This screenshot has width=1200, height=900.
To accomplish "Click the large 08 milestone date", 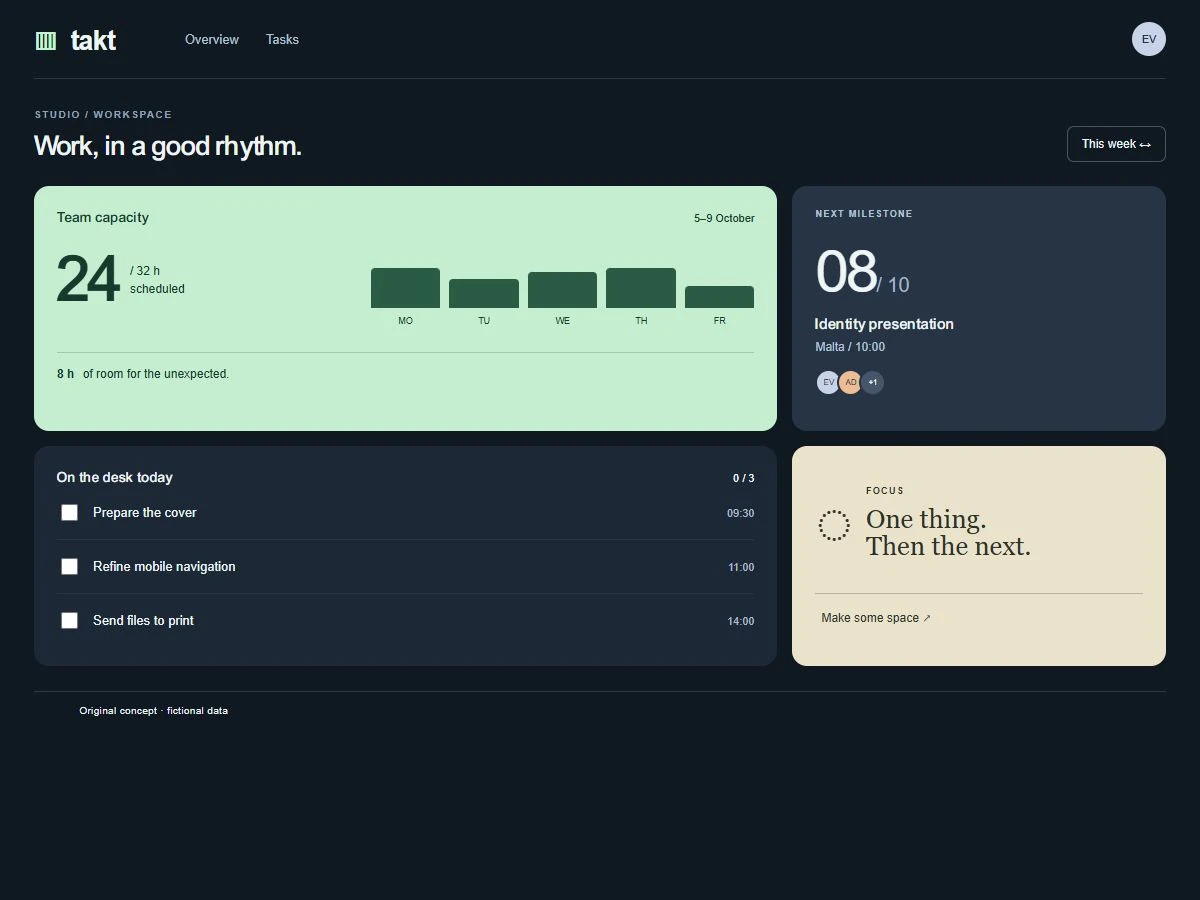I will (x=846, y=272).
